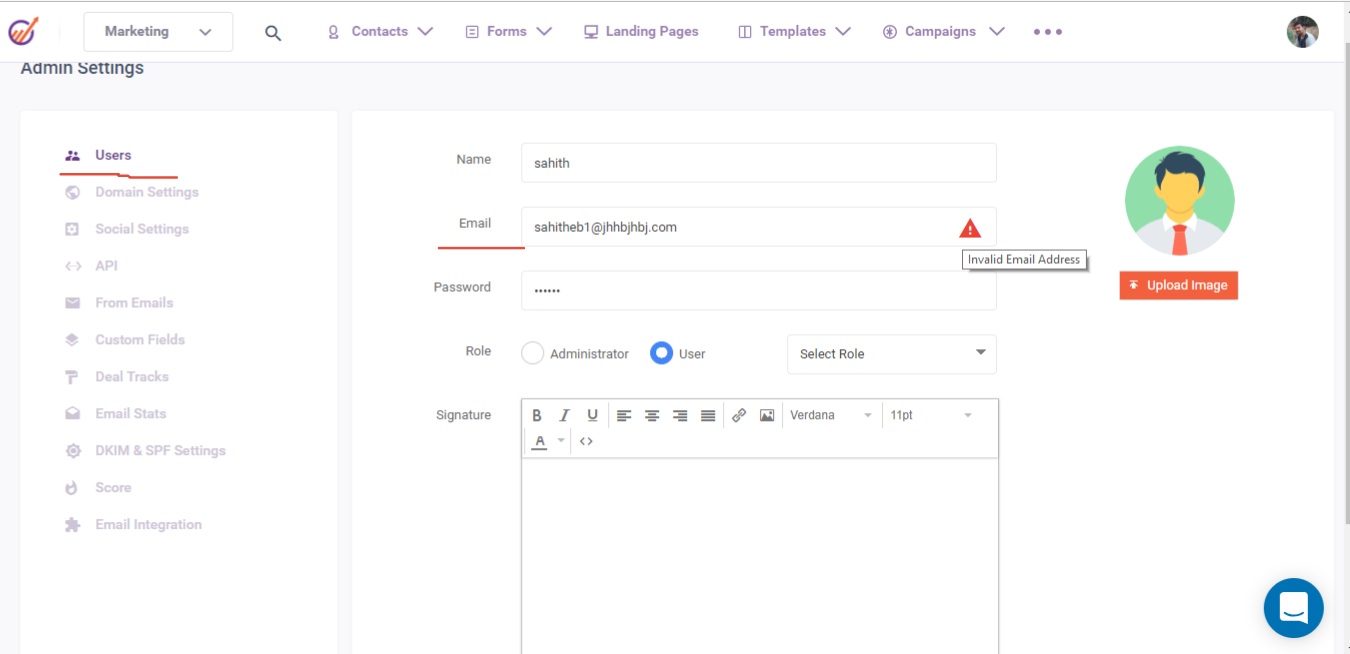Expand the Select Role dropdown

(x=891, y=354)
